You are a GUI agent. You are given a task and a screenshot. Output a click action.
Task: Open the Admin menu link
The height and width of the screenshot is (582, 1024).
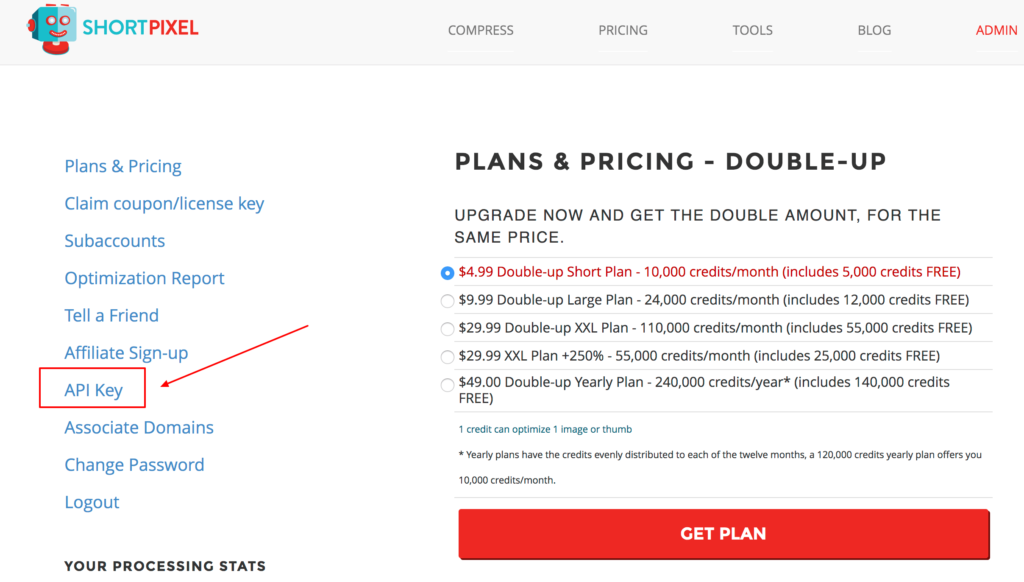997,30
